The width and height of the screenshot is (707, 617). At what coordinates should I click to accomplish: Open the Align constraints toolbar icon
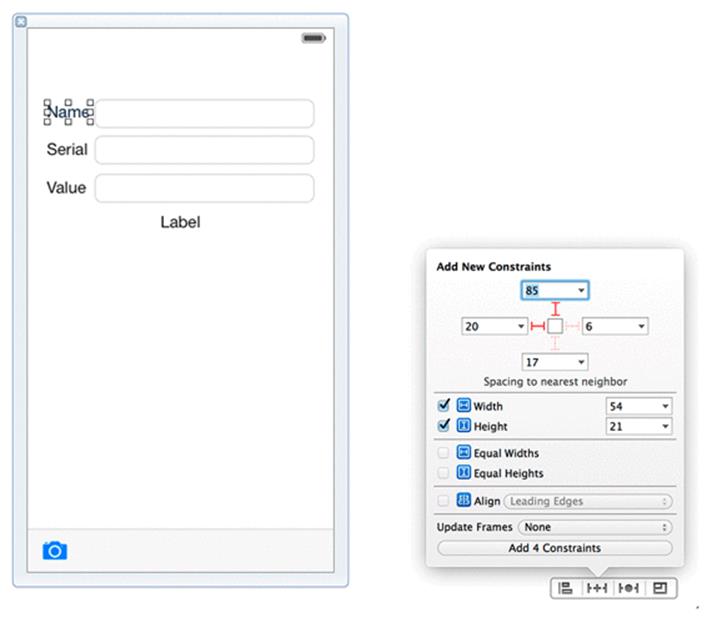click(x=565, y=588)
